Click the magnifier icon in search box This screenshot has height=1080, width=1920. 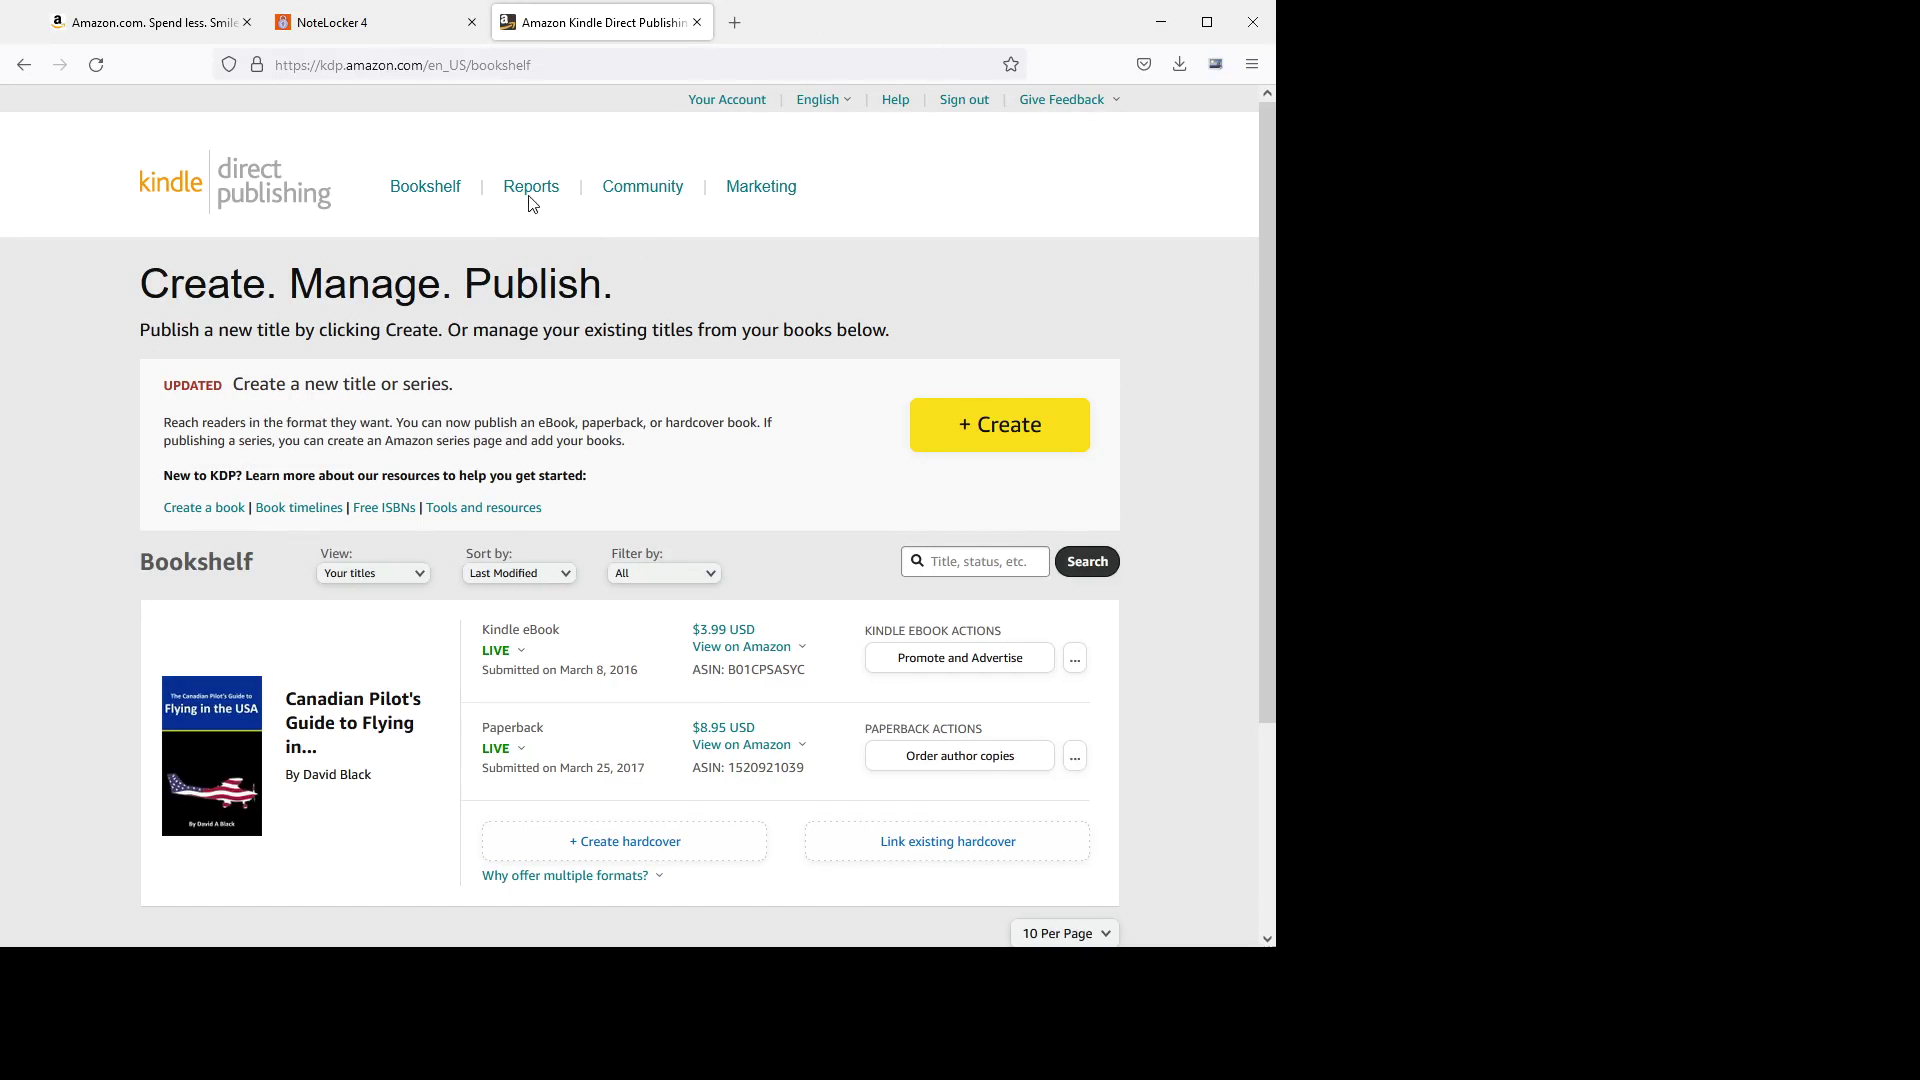tap(917, 561)
